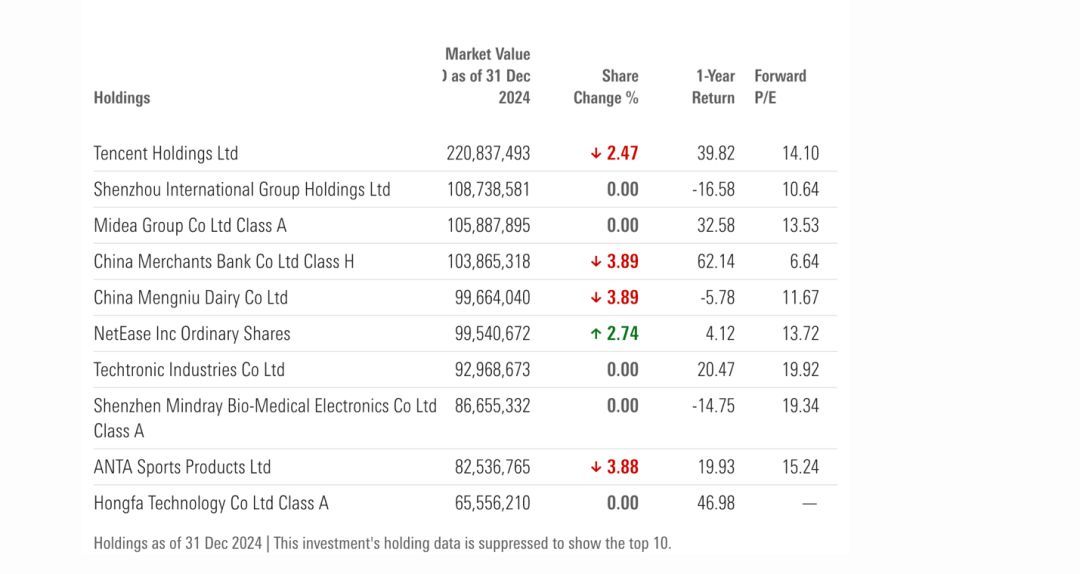1080x574 pixels.
Task: Click the Forward P/E column header
Action: click(780, 87)
